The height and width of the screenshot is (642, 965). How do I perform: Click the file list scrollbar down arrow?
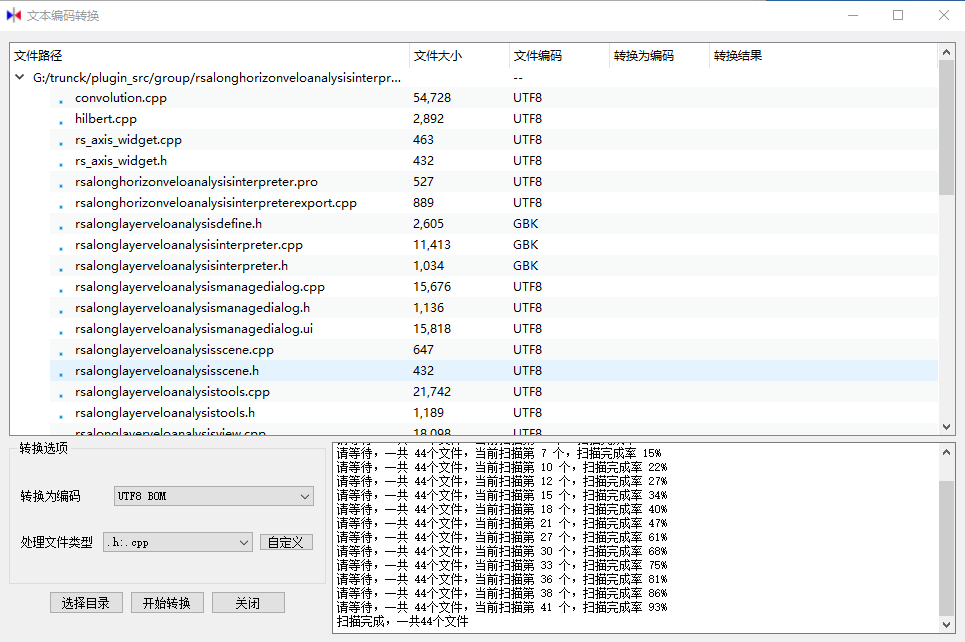pyautogui.click(x=948, y=425)
